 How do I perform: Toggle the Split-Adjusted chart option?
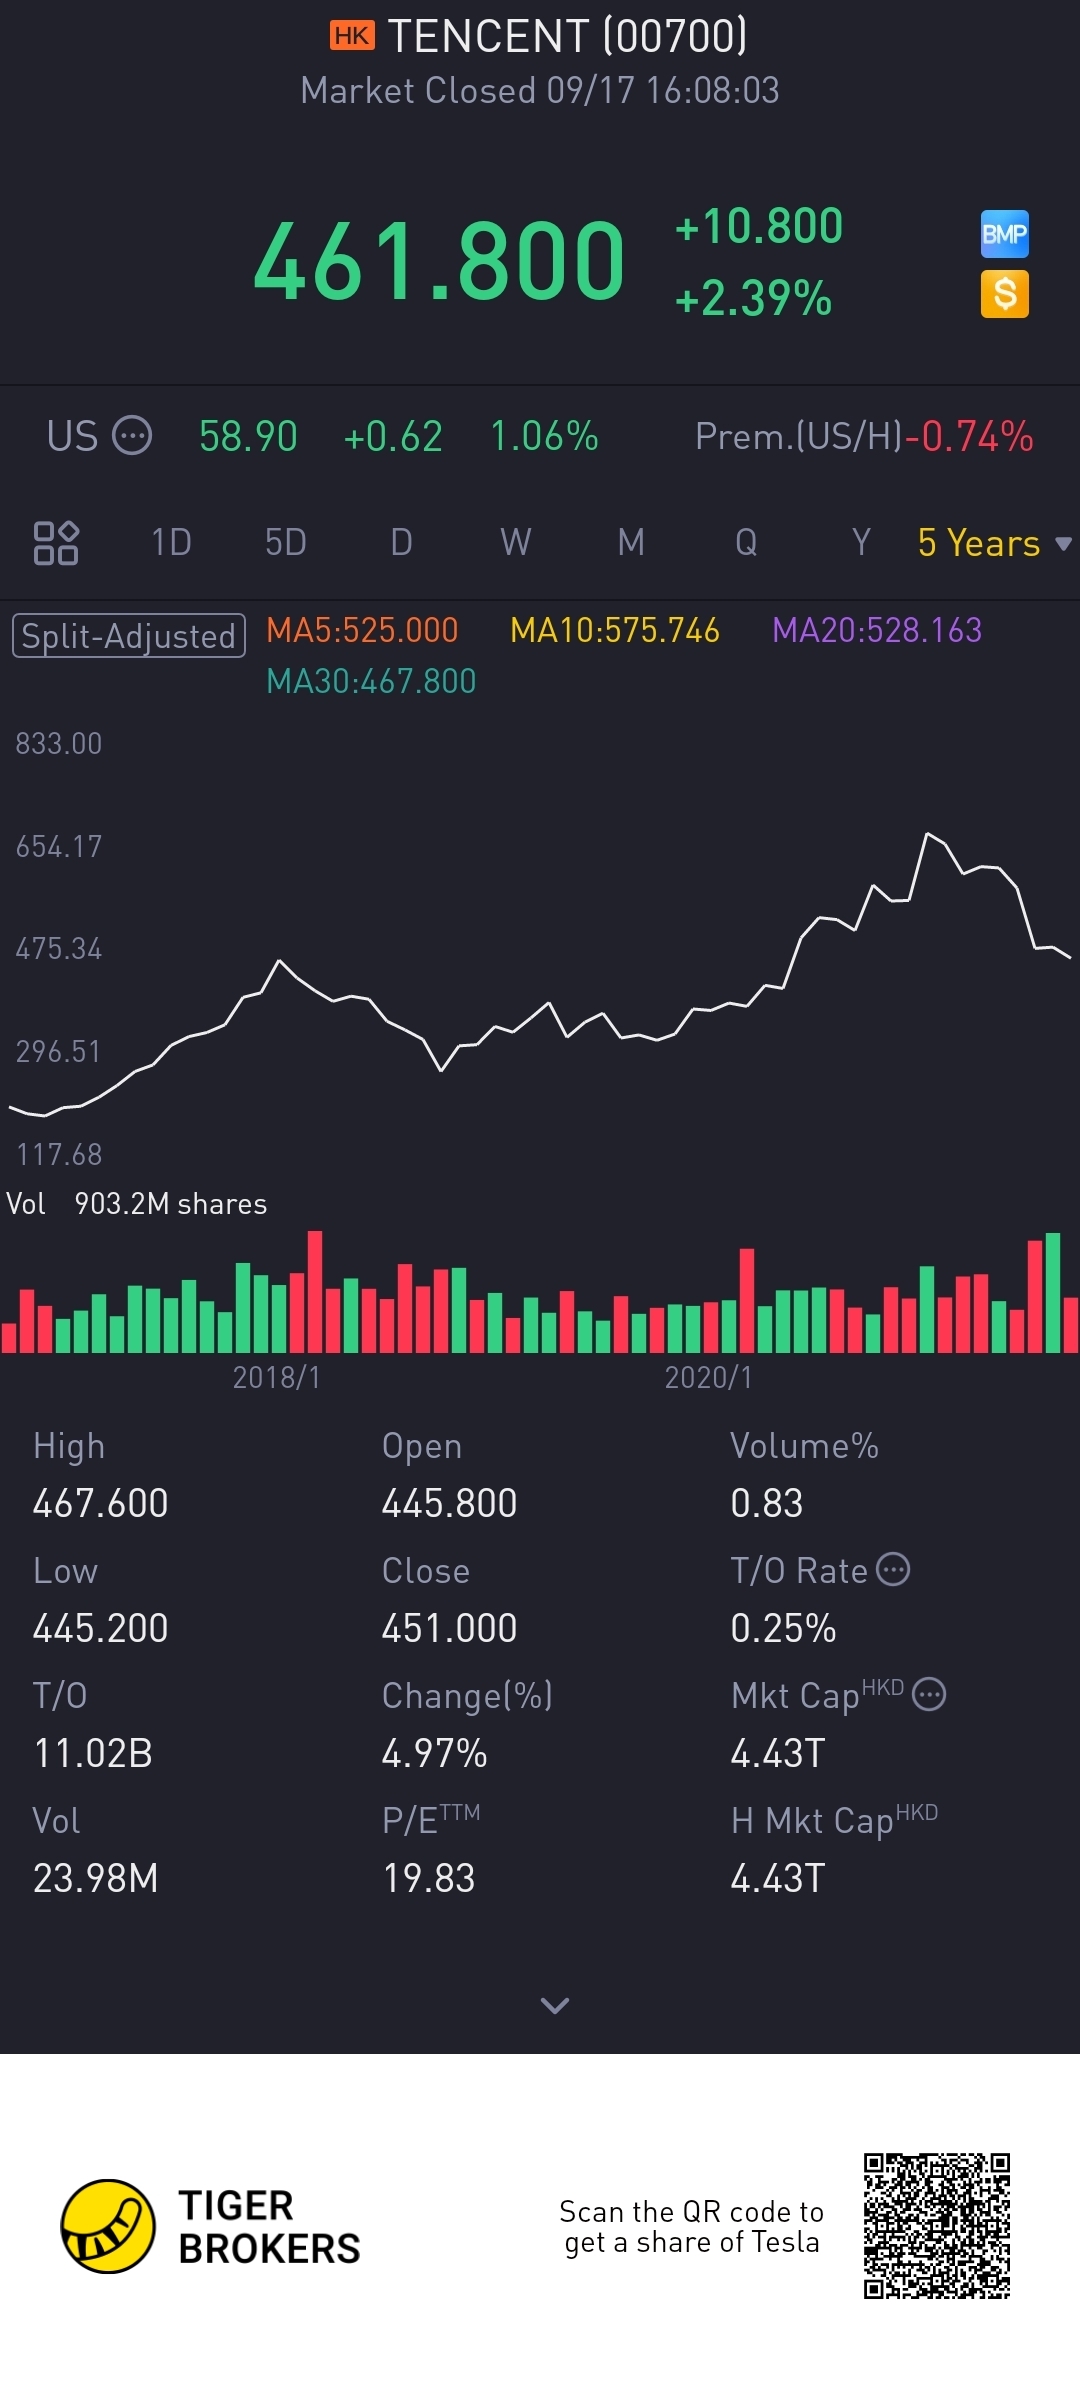pos(129,635)
